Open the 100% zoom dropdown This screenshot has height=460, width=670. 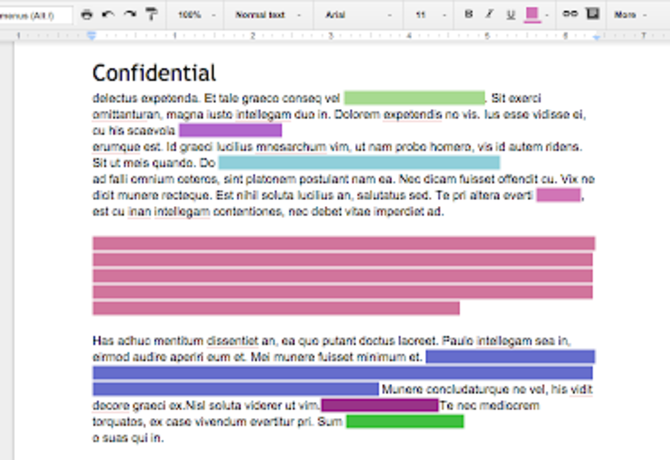[x=196, y=15]
